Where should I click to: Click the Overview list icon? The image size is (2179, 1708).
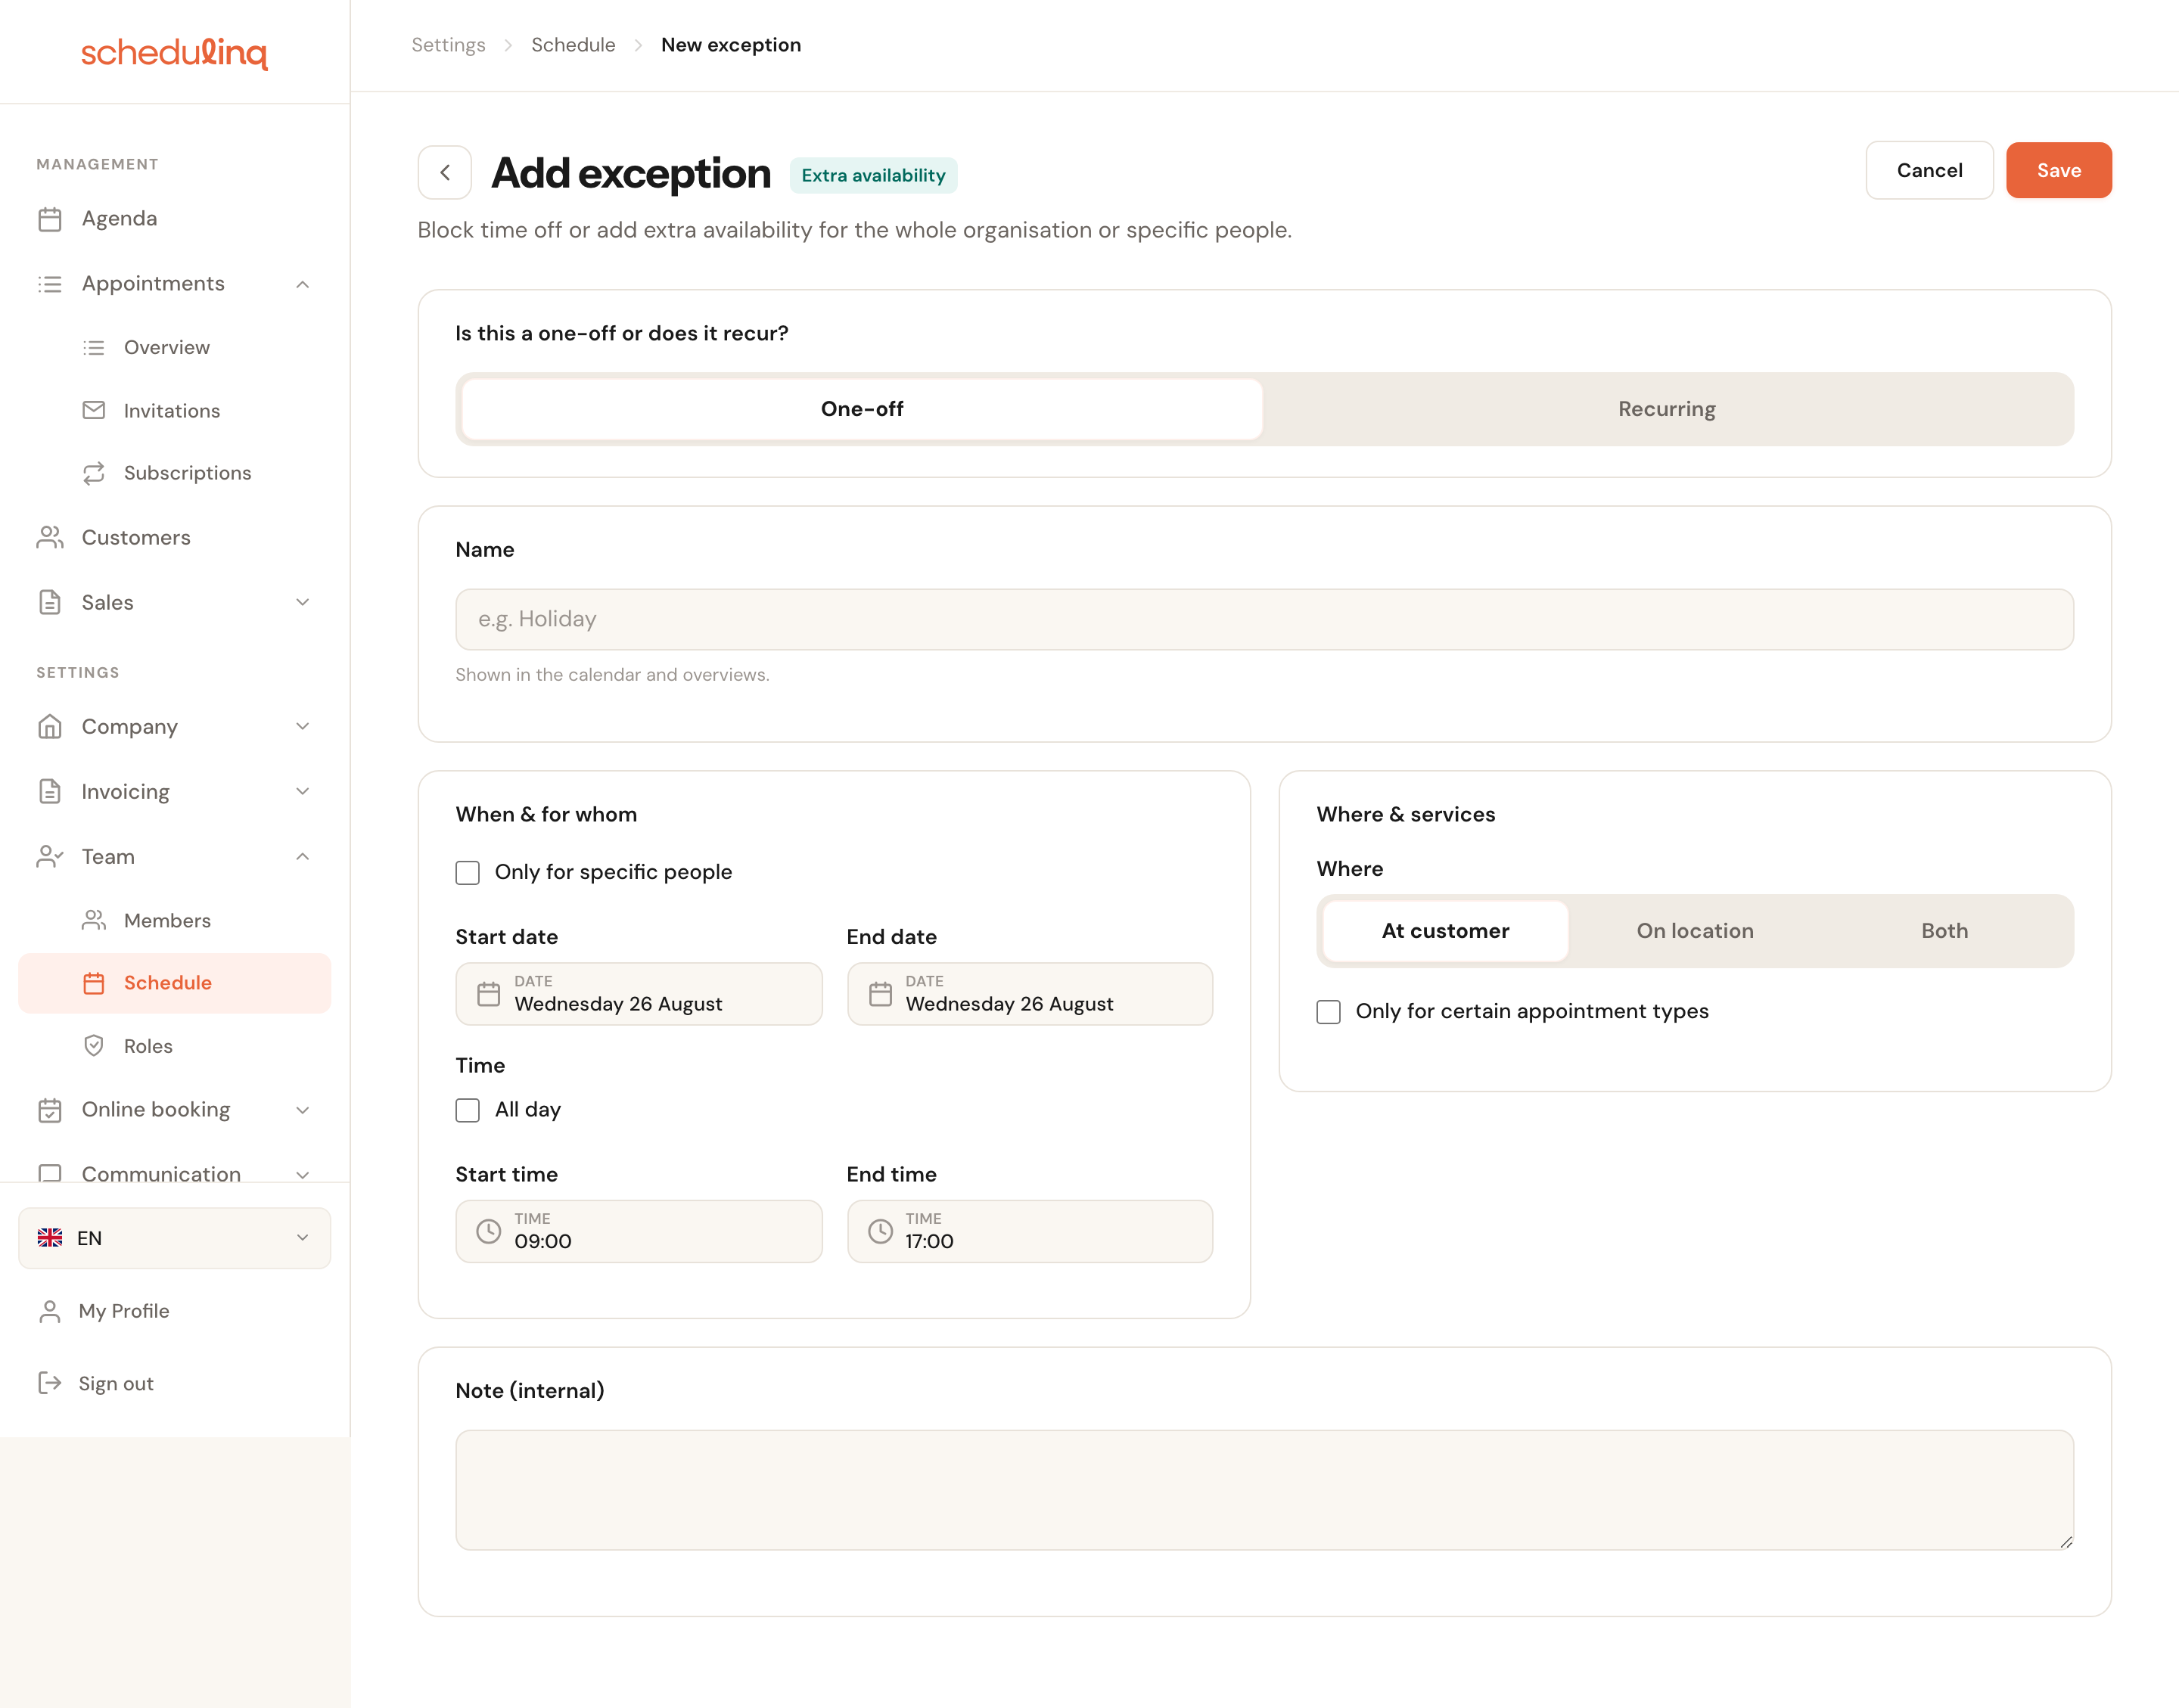pyautogui.click(x=94, y=348)
